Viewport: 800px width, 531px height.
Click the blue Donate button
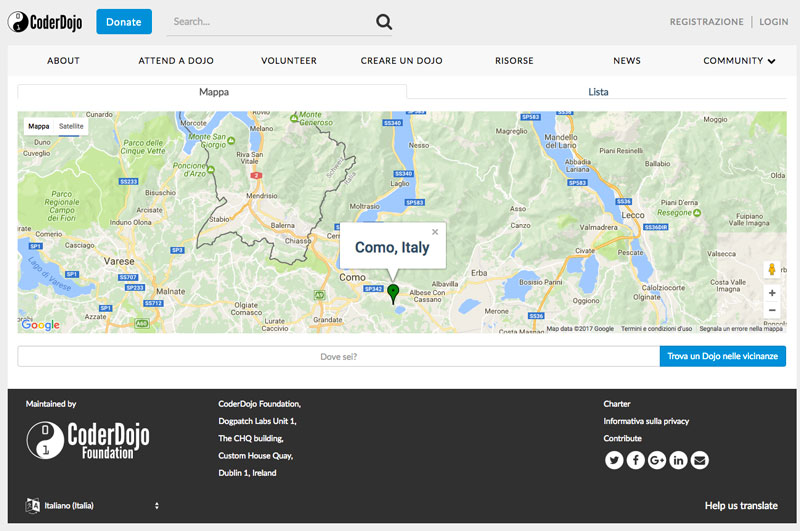[x=124, y=22]
